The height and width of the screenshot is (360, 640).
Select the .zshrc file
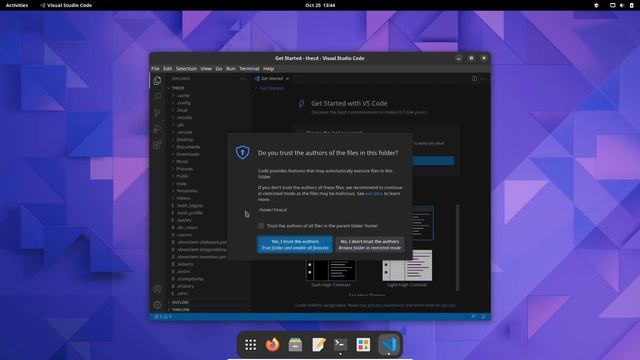click(x=183, y=293)
